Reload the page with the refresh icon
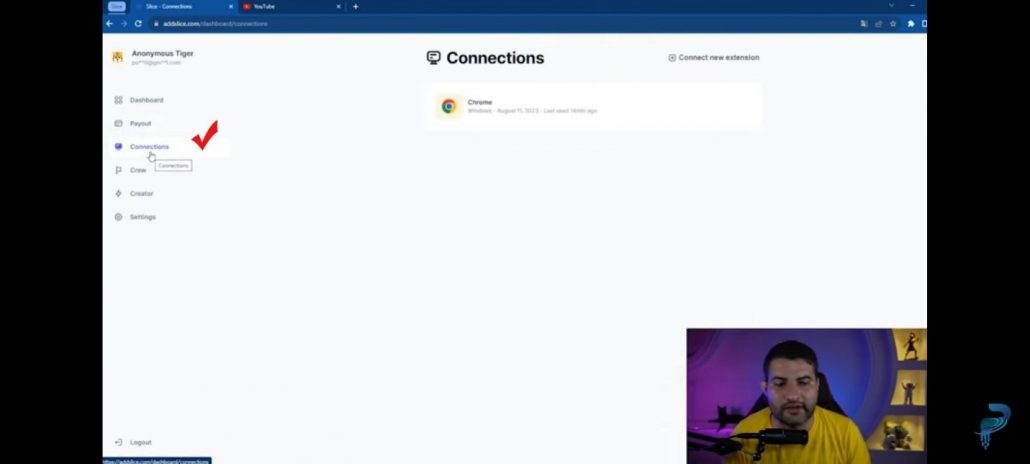Image resolution: width=1030 pixels, height=464 pixels. pos(138,23)
